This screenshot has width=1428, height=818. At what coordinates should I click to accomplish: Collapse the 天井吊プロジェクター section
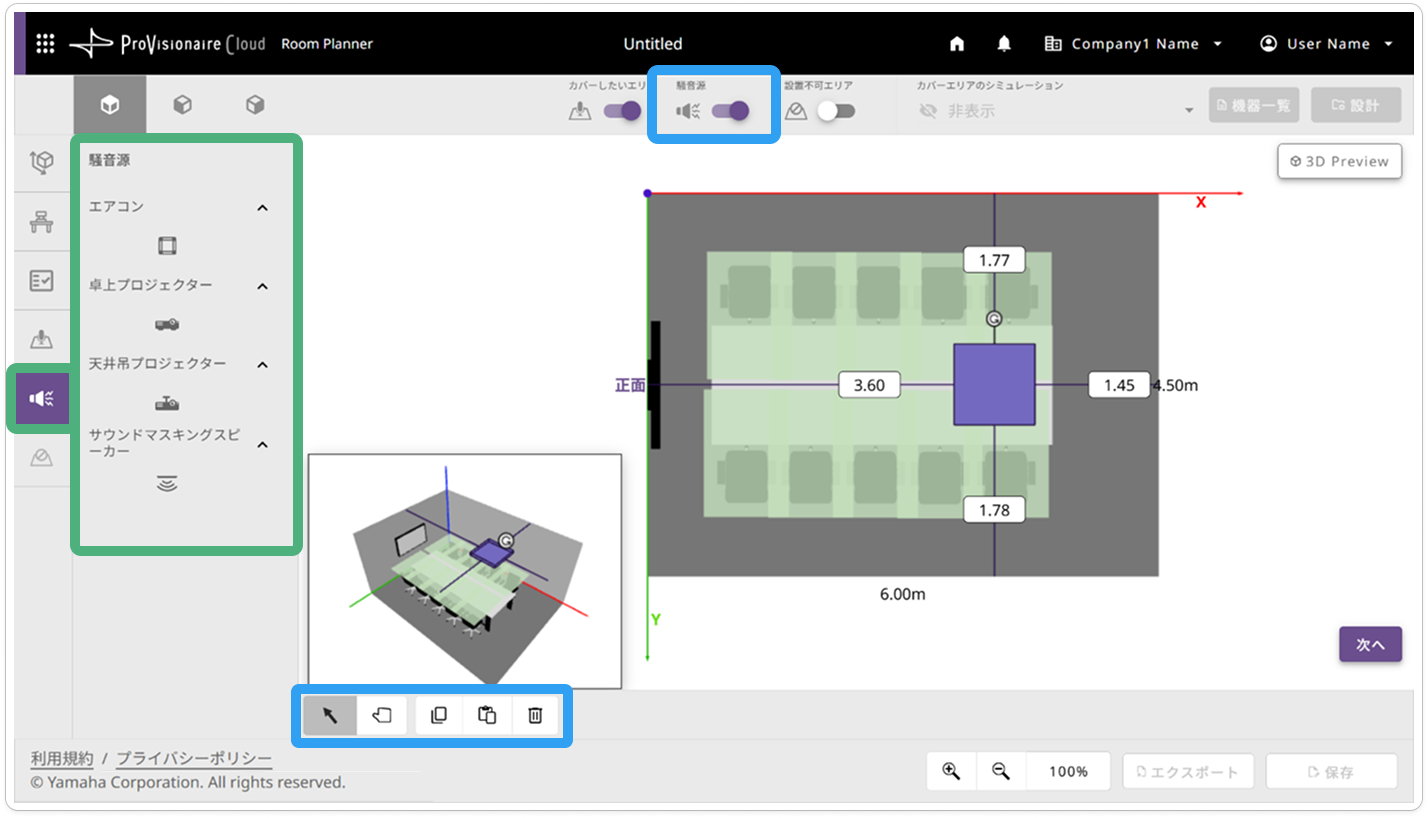pos(263,365)
